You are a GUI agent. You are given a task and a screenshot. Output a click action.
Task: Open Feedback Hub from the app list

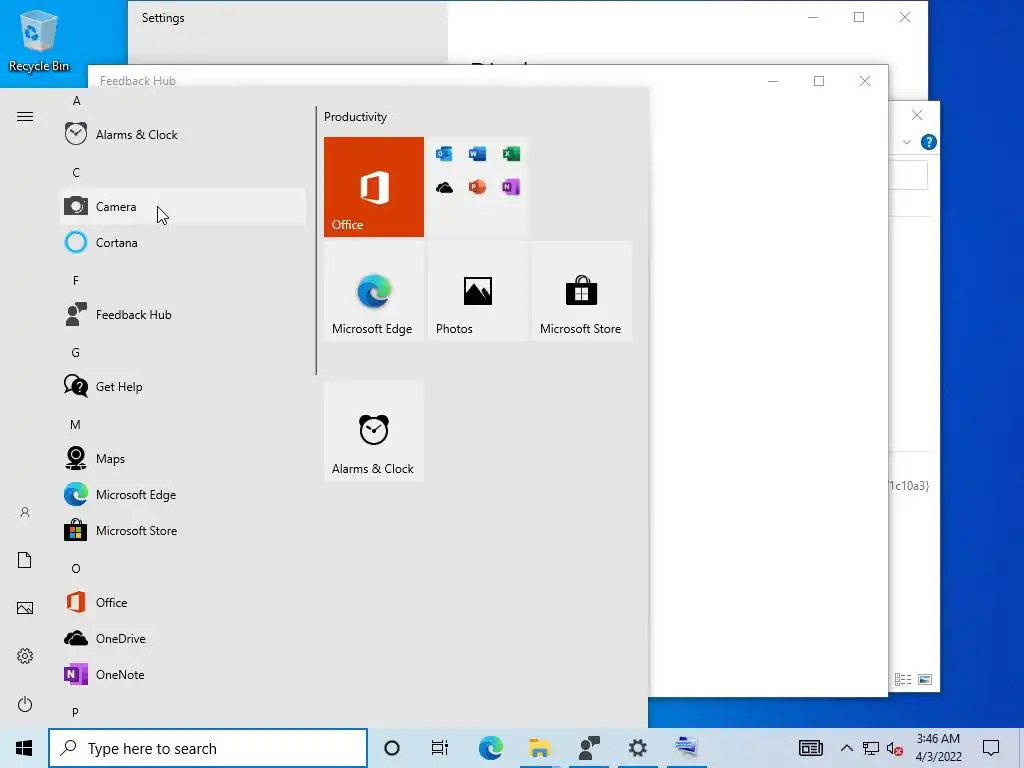click(x=183, y=314)
